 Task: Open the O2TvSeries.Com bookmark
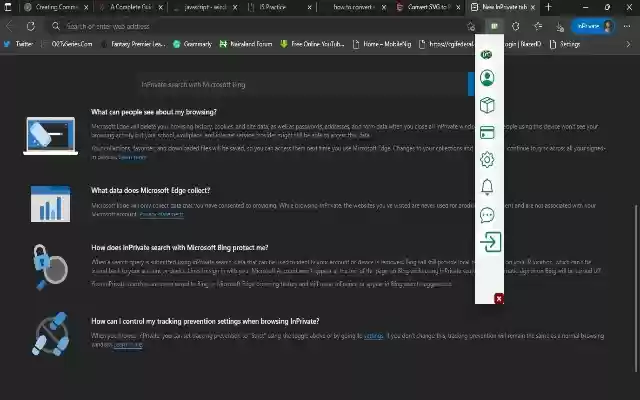[x=67, y=44]
